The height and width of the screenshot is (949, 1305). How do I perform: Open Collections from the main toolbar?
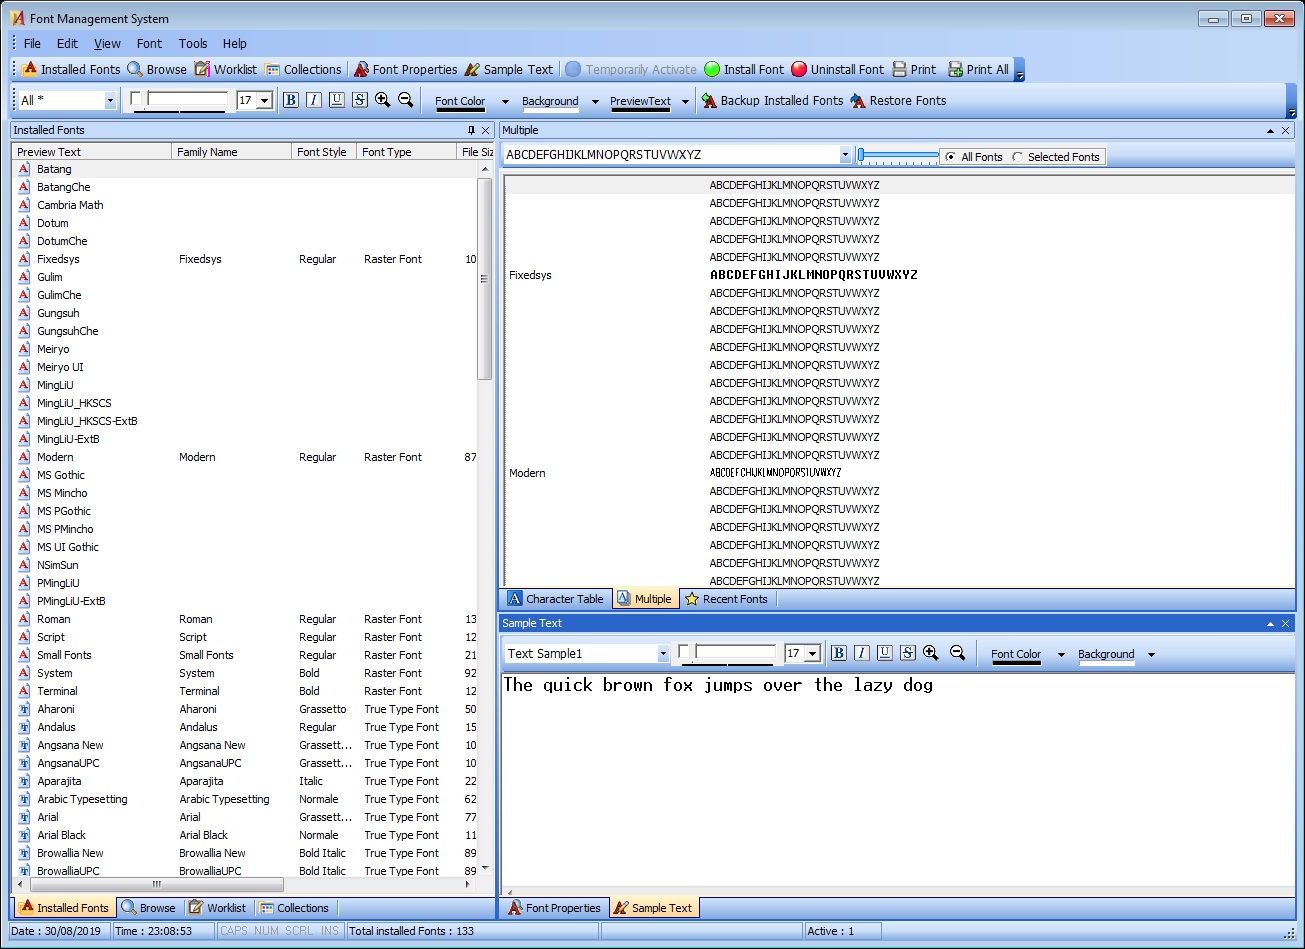pos(303,69)
